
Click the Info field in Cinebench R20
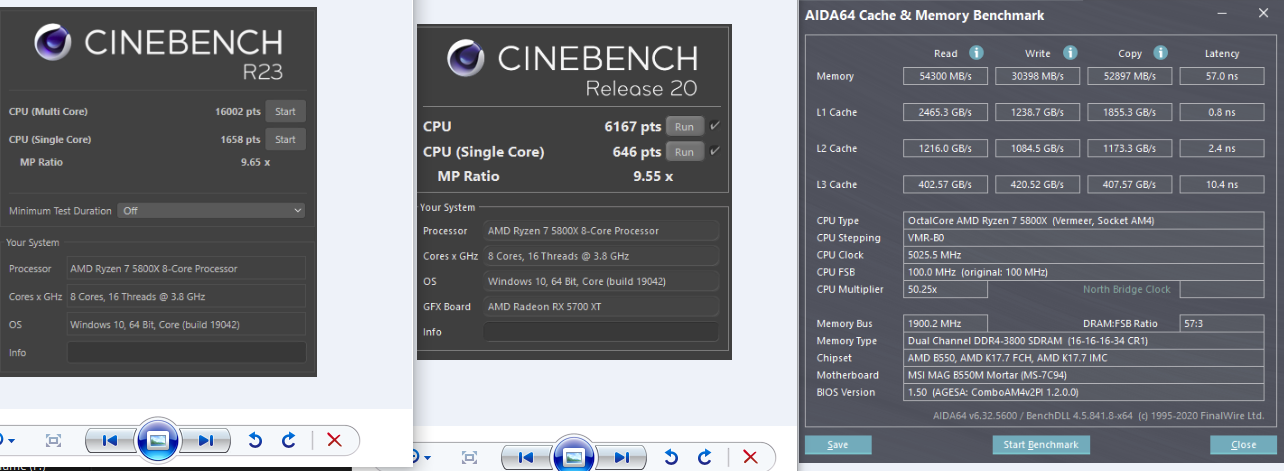click(x=601, y=332)
